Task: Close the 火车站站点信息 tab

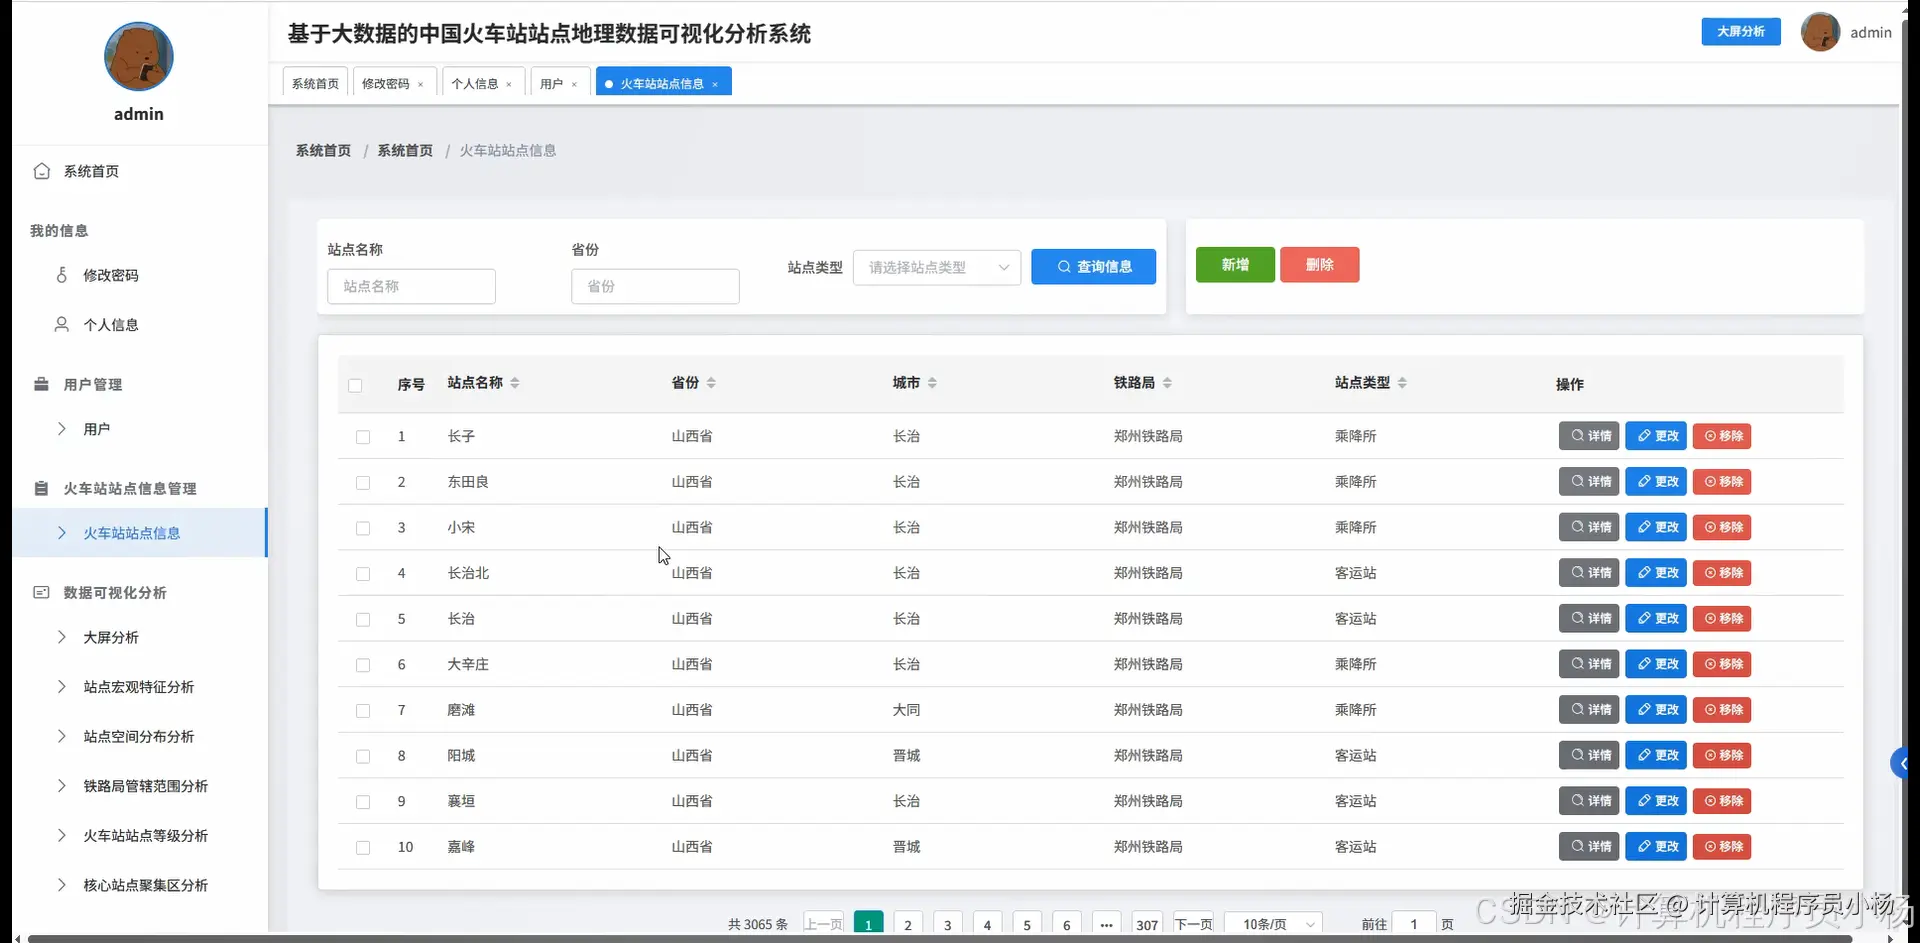Action: 715,84
